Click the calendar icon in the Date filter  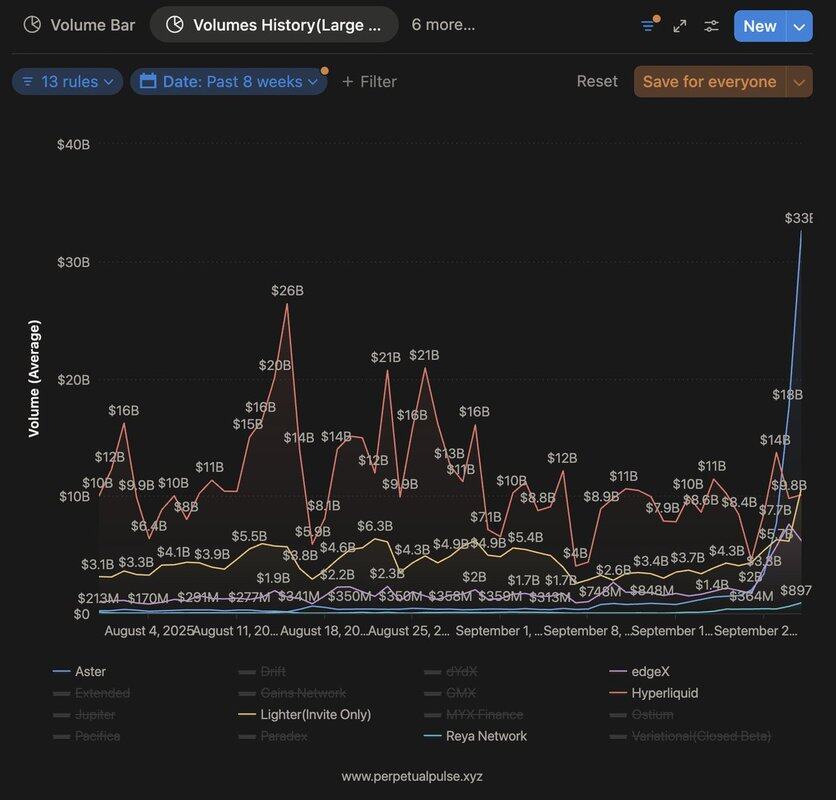coord(148,81)
